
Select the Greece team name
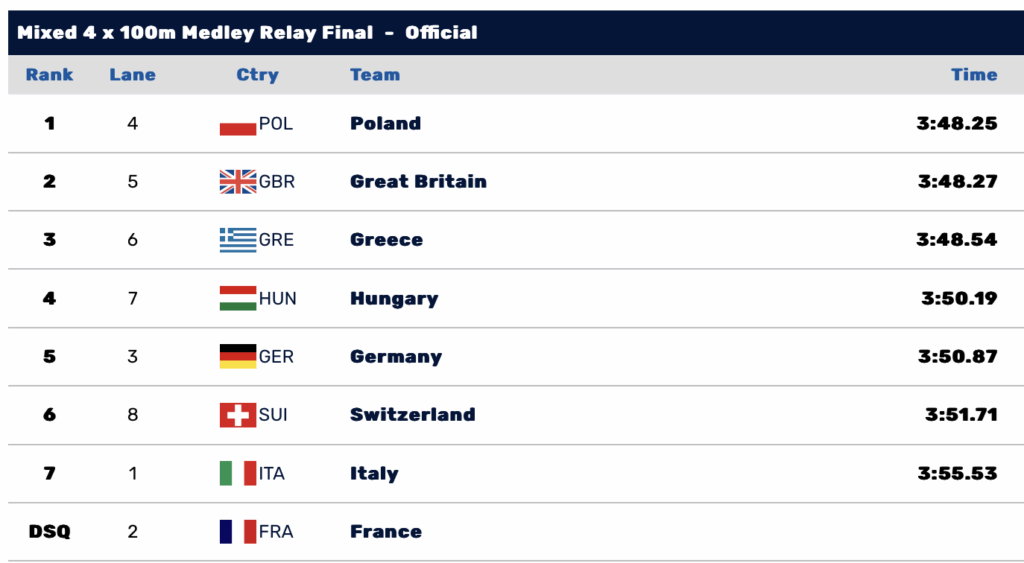point(386,240)
